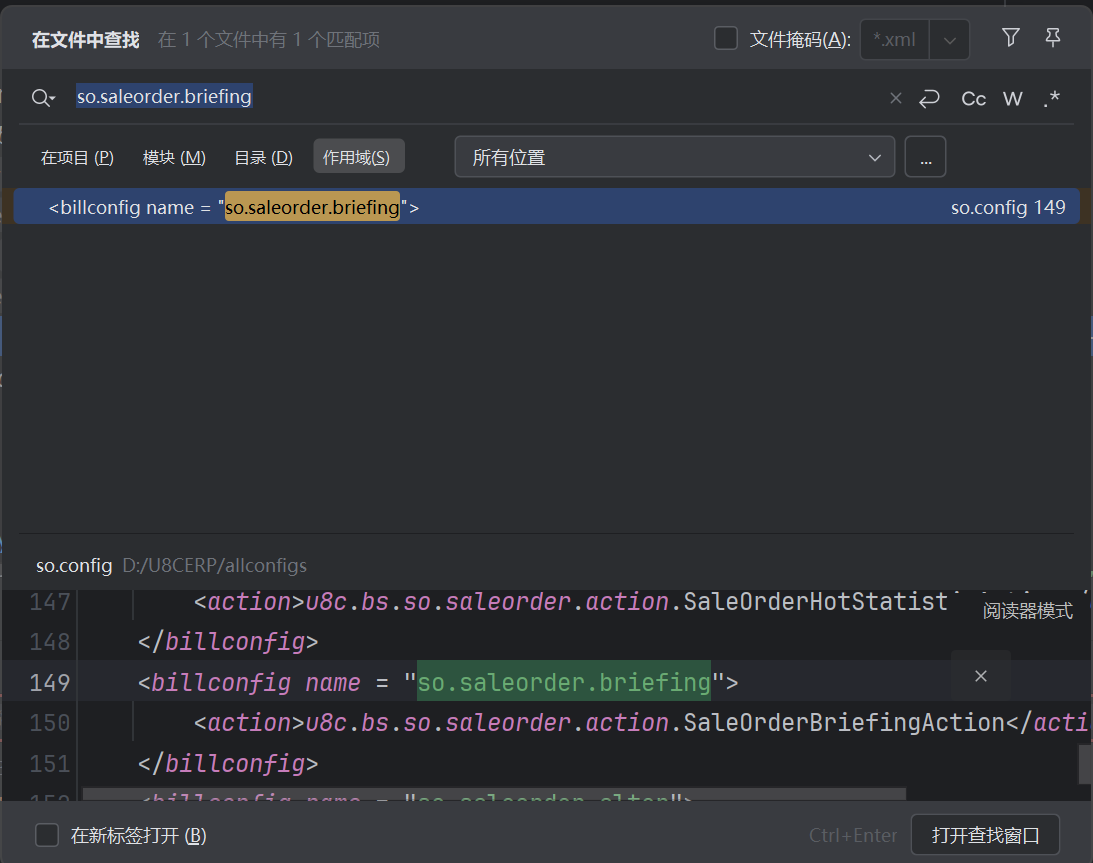
Task: Enable regex (.*) search option
Action: (x=1051, y=98)
